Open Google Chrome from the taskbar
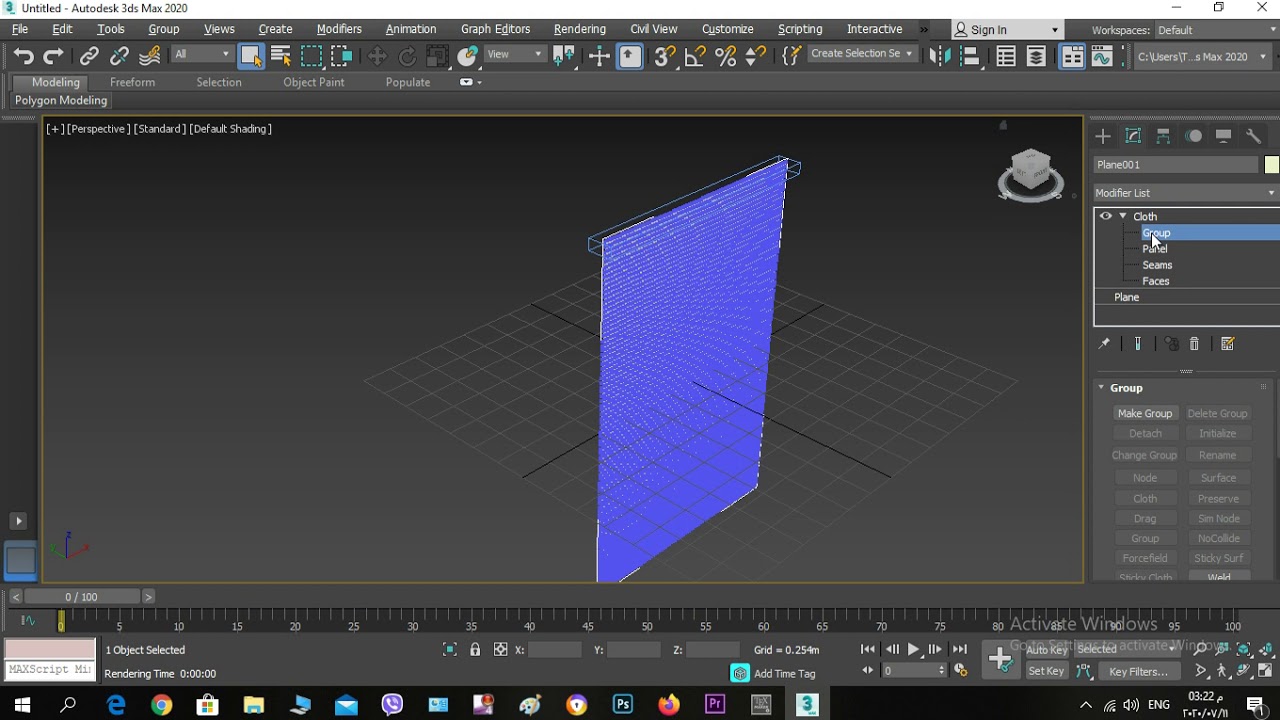The height and width of the screenshot is (720, 1280). coord(162,705)
